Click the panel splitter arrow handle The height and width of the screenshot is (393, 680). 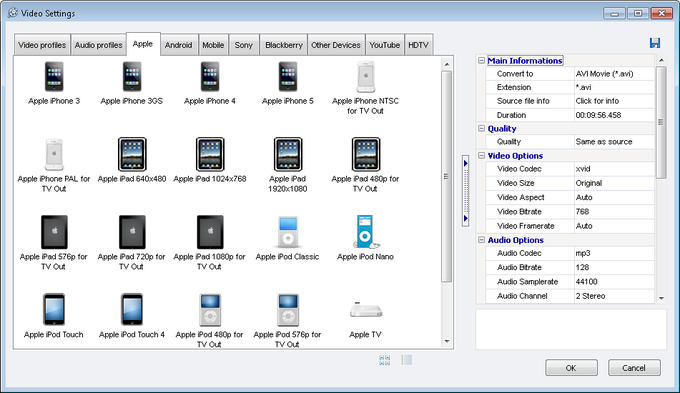(x=465, y=191)
